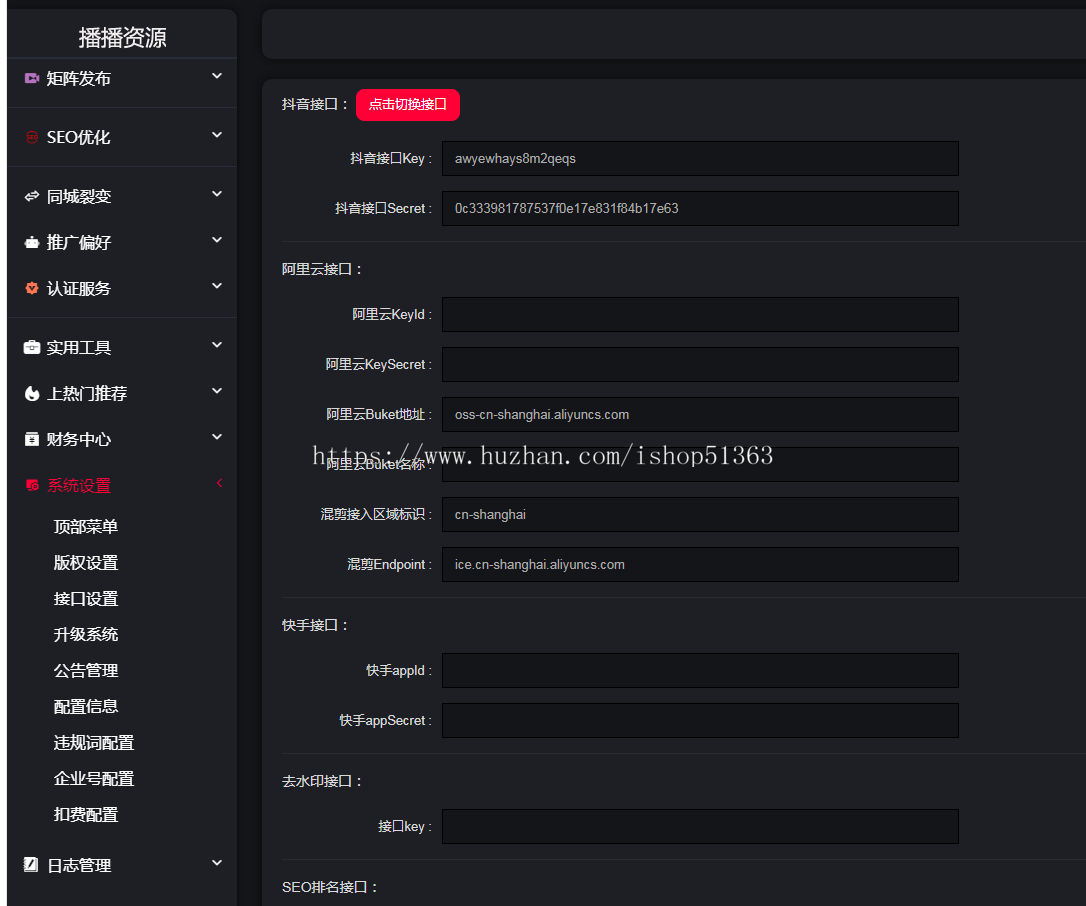Click the 去水印接口 section heading

click(322, 781)
